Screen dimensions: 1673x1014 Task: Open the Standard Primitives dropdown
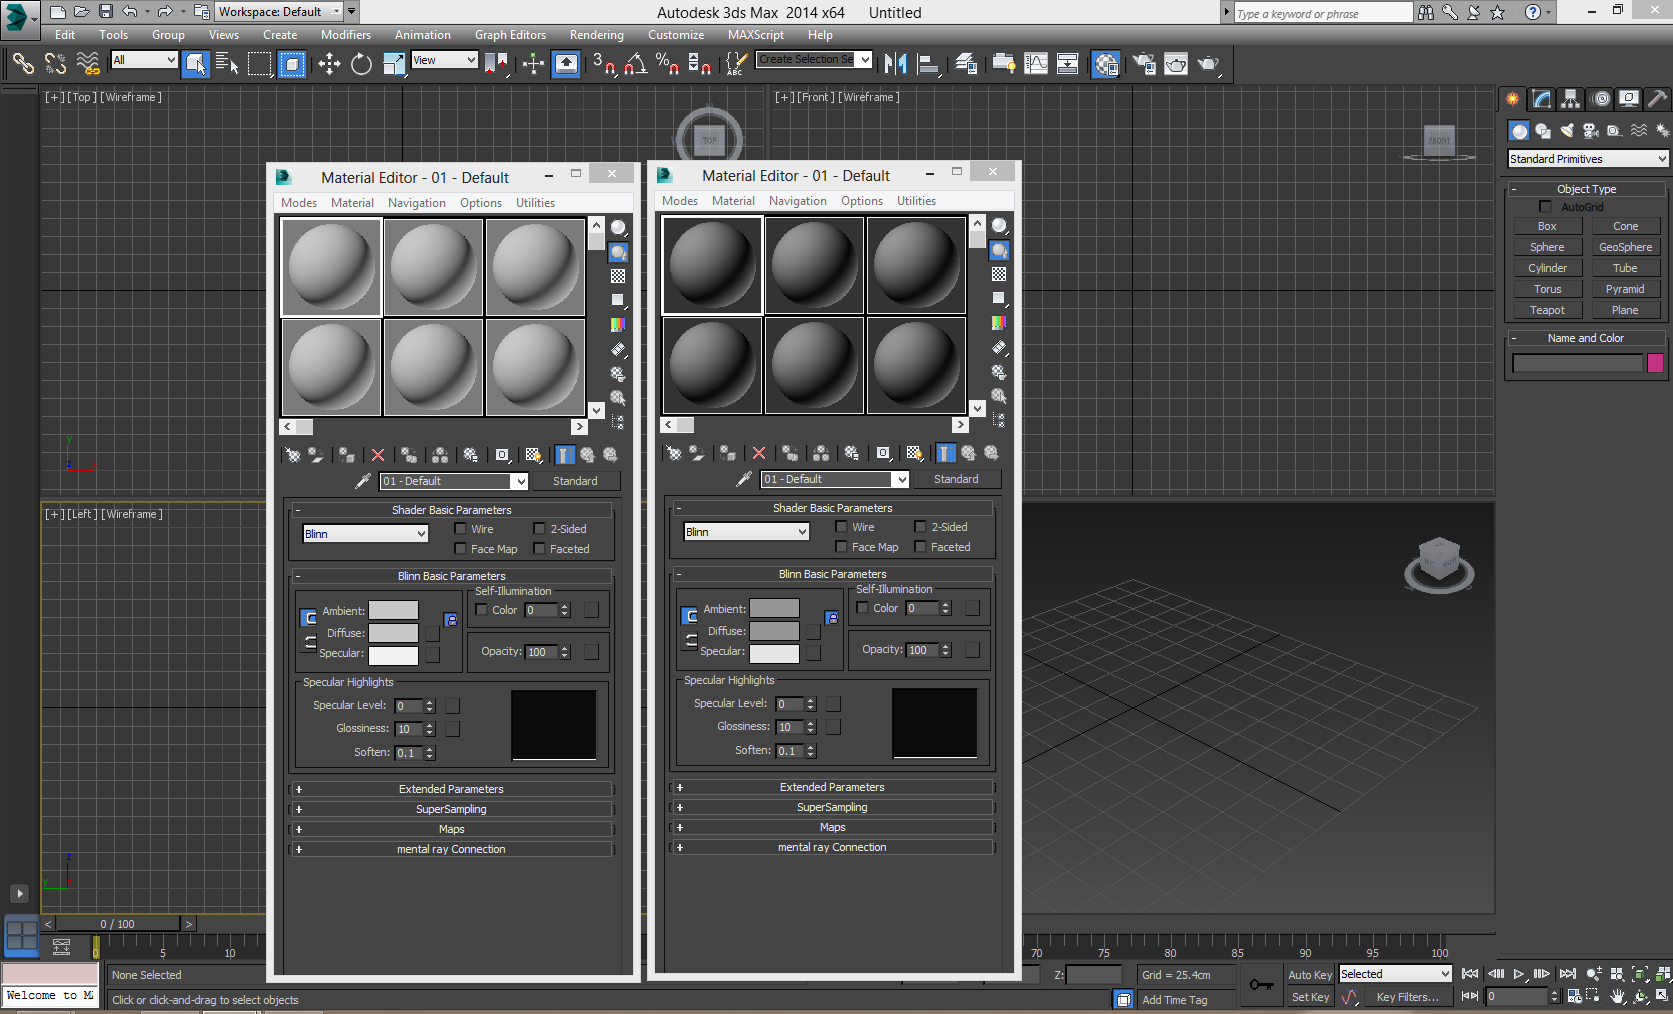[x=1588, y=159]
